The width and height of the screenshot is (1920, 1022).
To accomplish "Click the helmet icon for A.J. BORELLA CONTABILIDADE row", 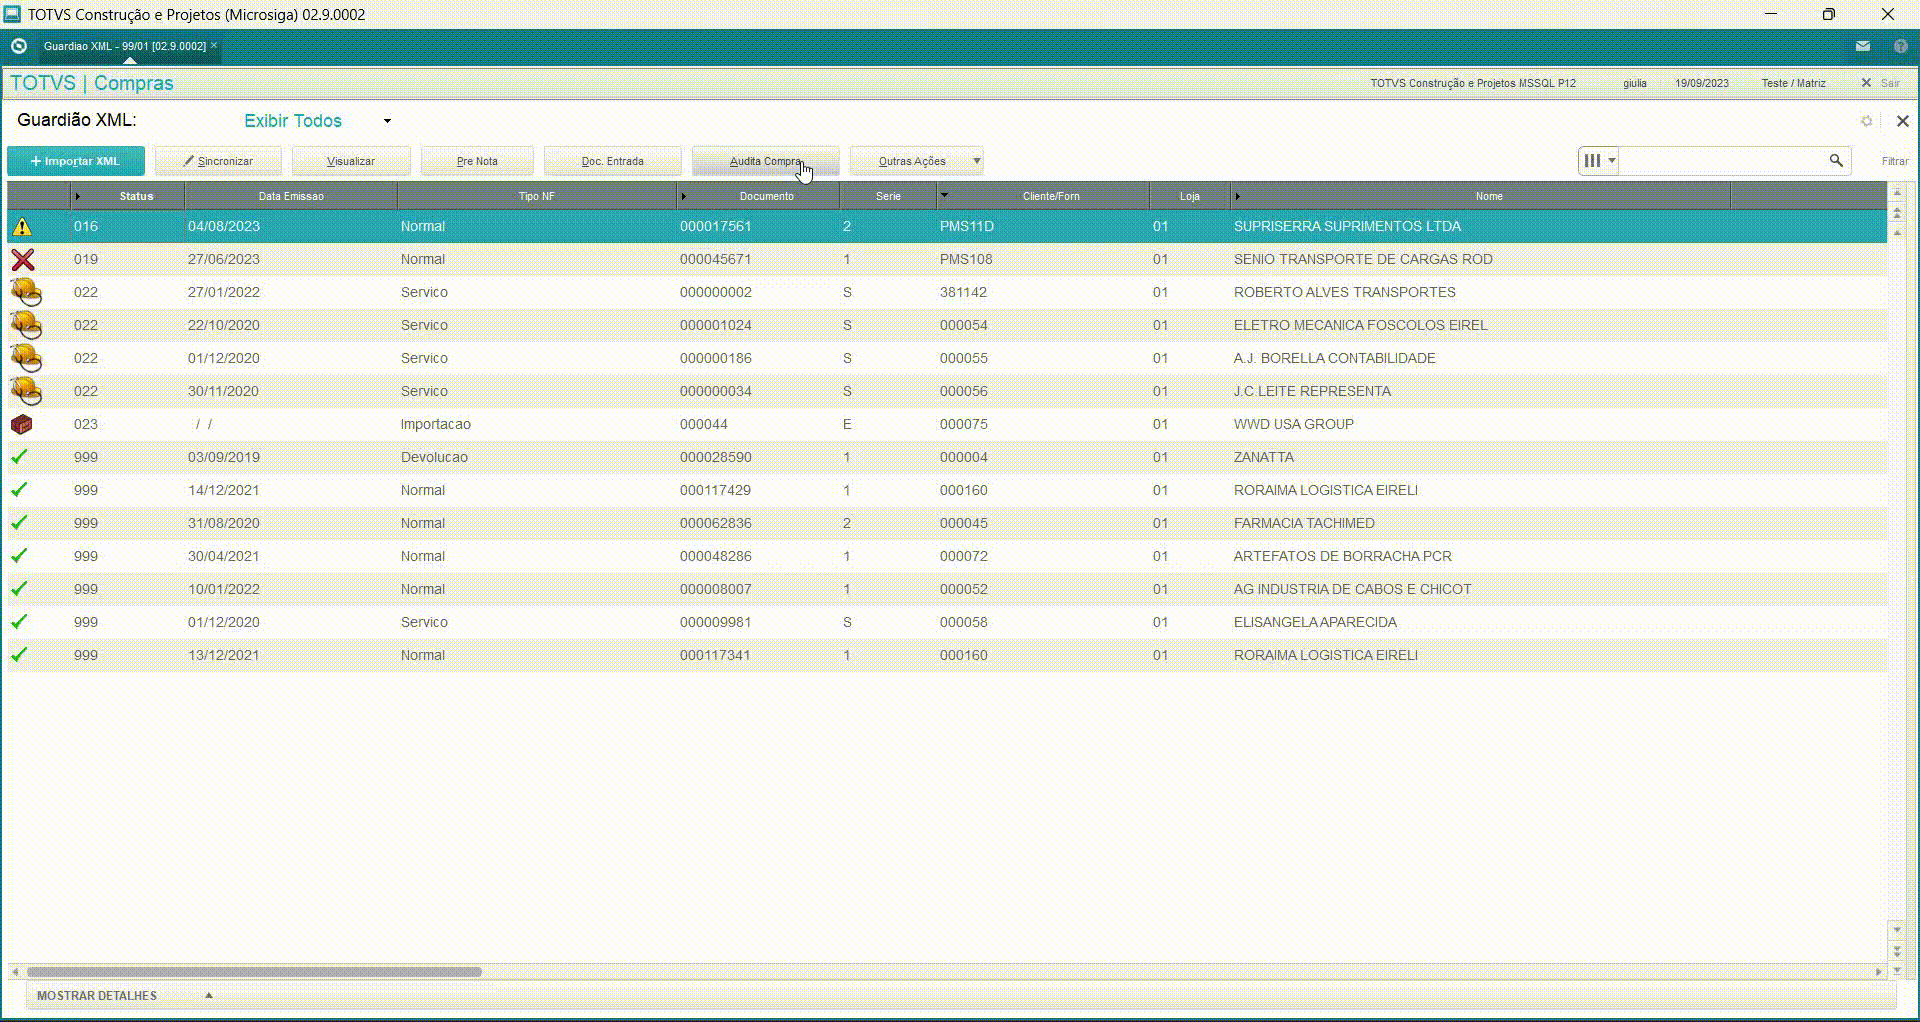I will 26,359.
